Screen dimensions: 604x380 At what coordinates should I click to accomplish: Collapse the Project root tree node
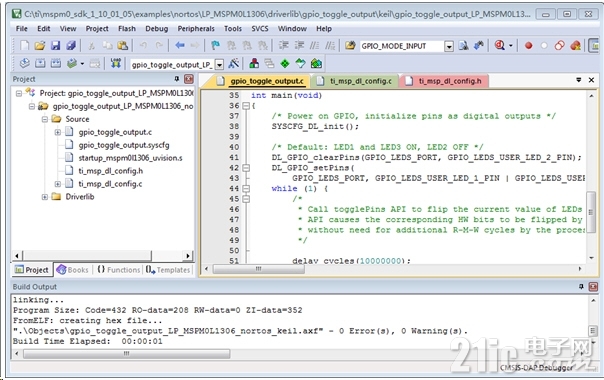pos(19,93)
